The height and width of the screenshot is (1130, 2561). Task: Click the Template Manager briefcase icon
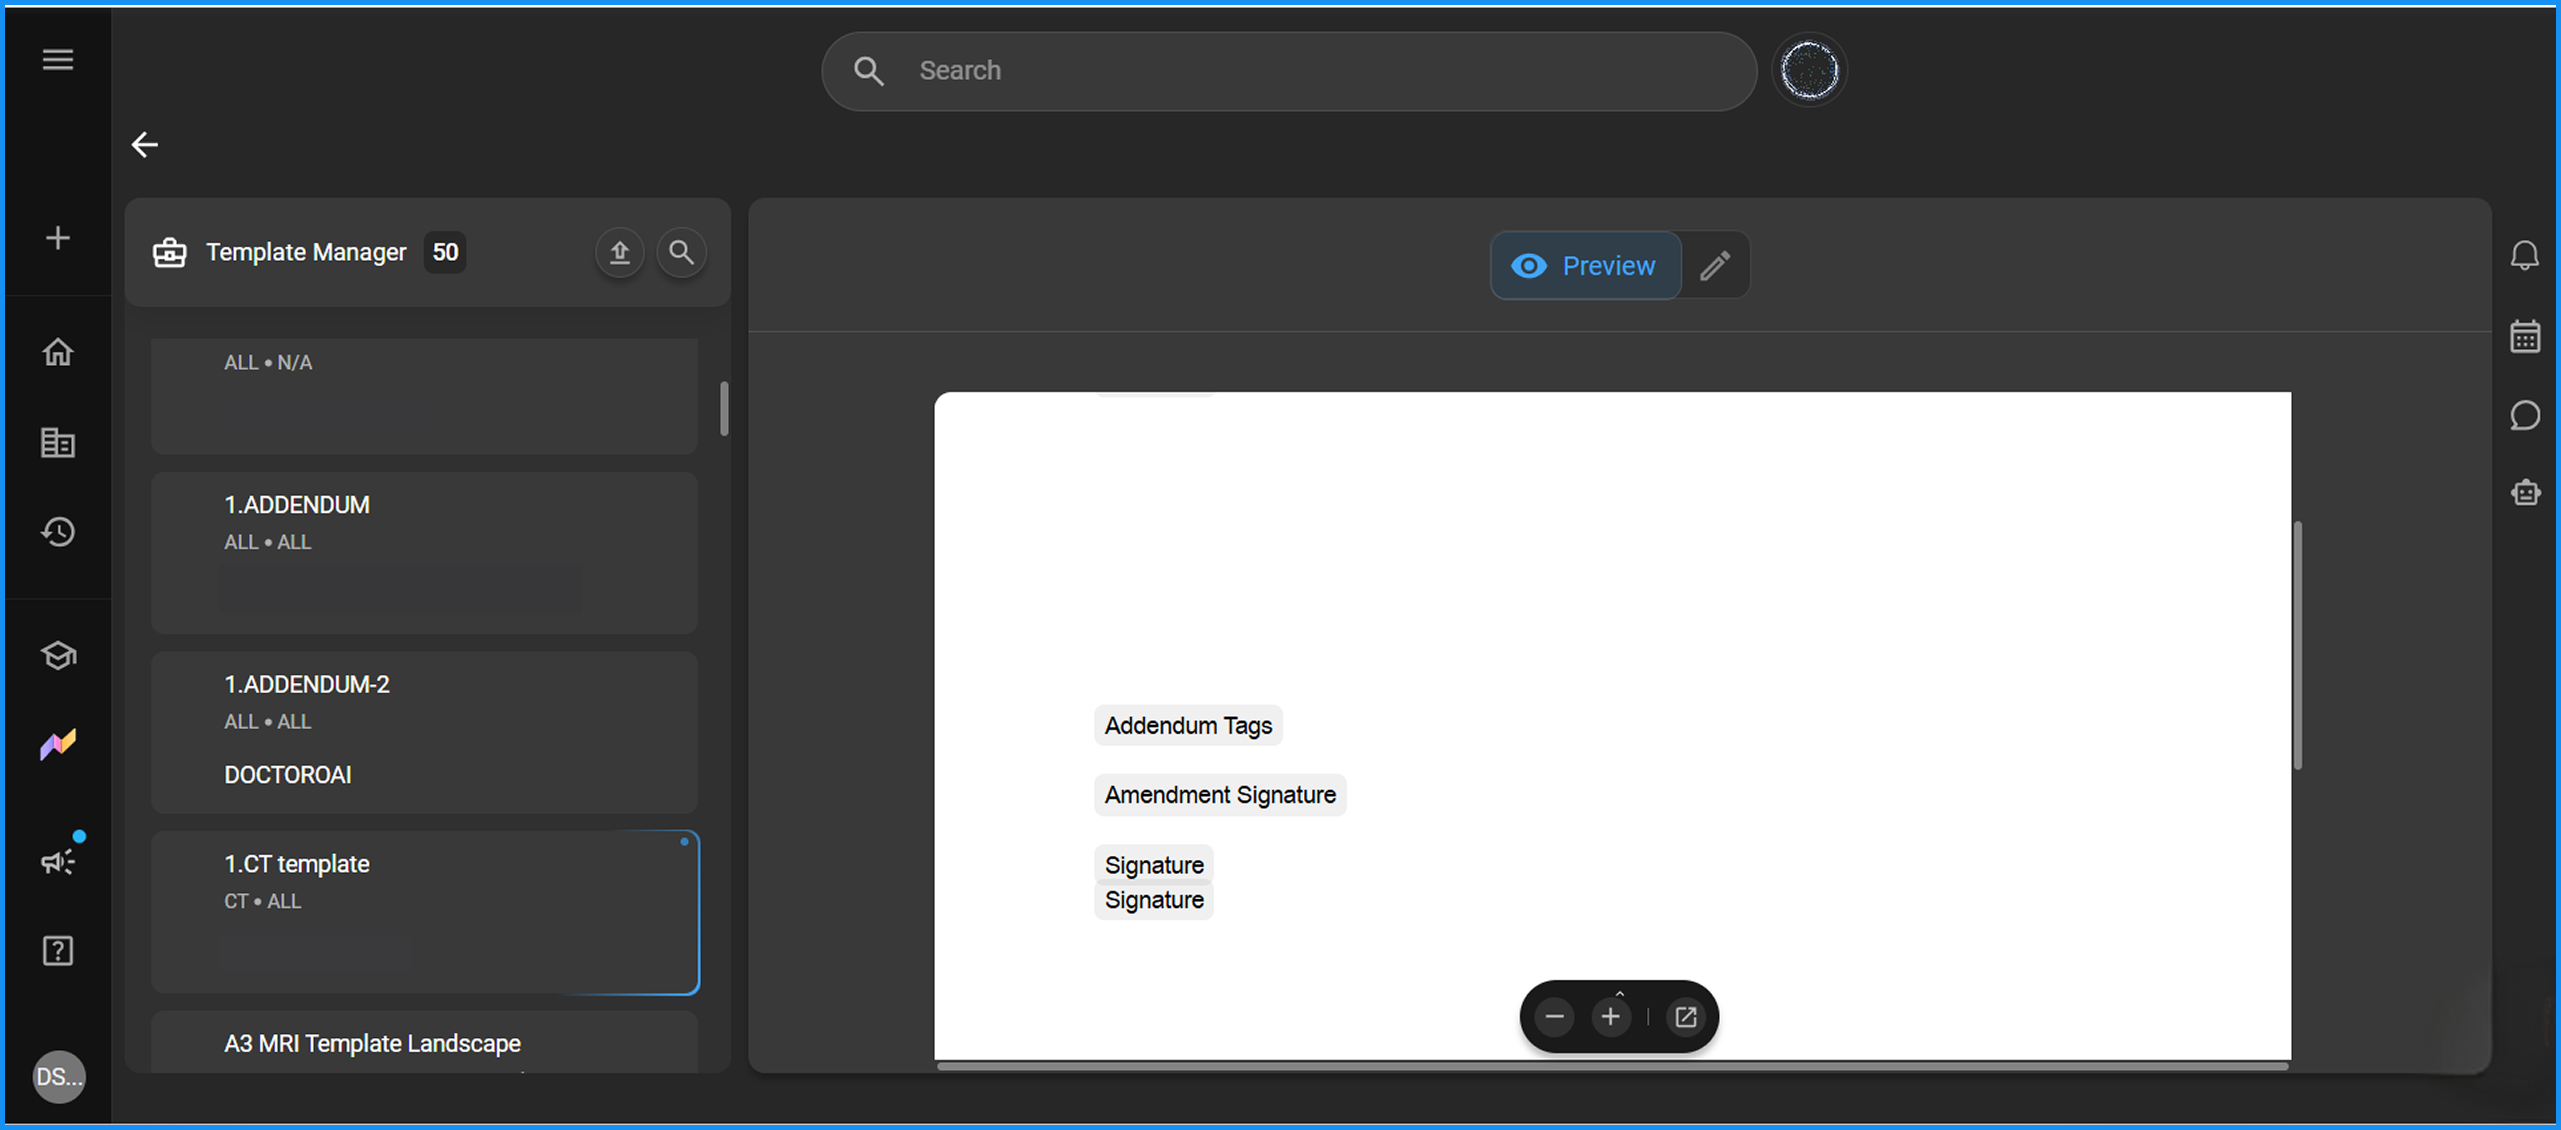pos(169,253)
